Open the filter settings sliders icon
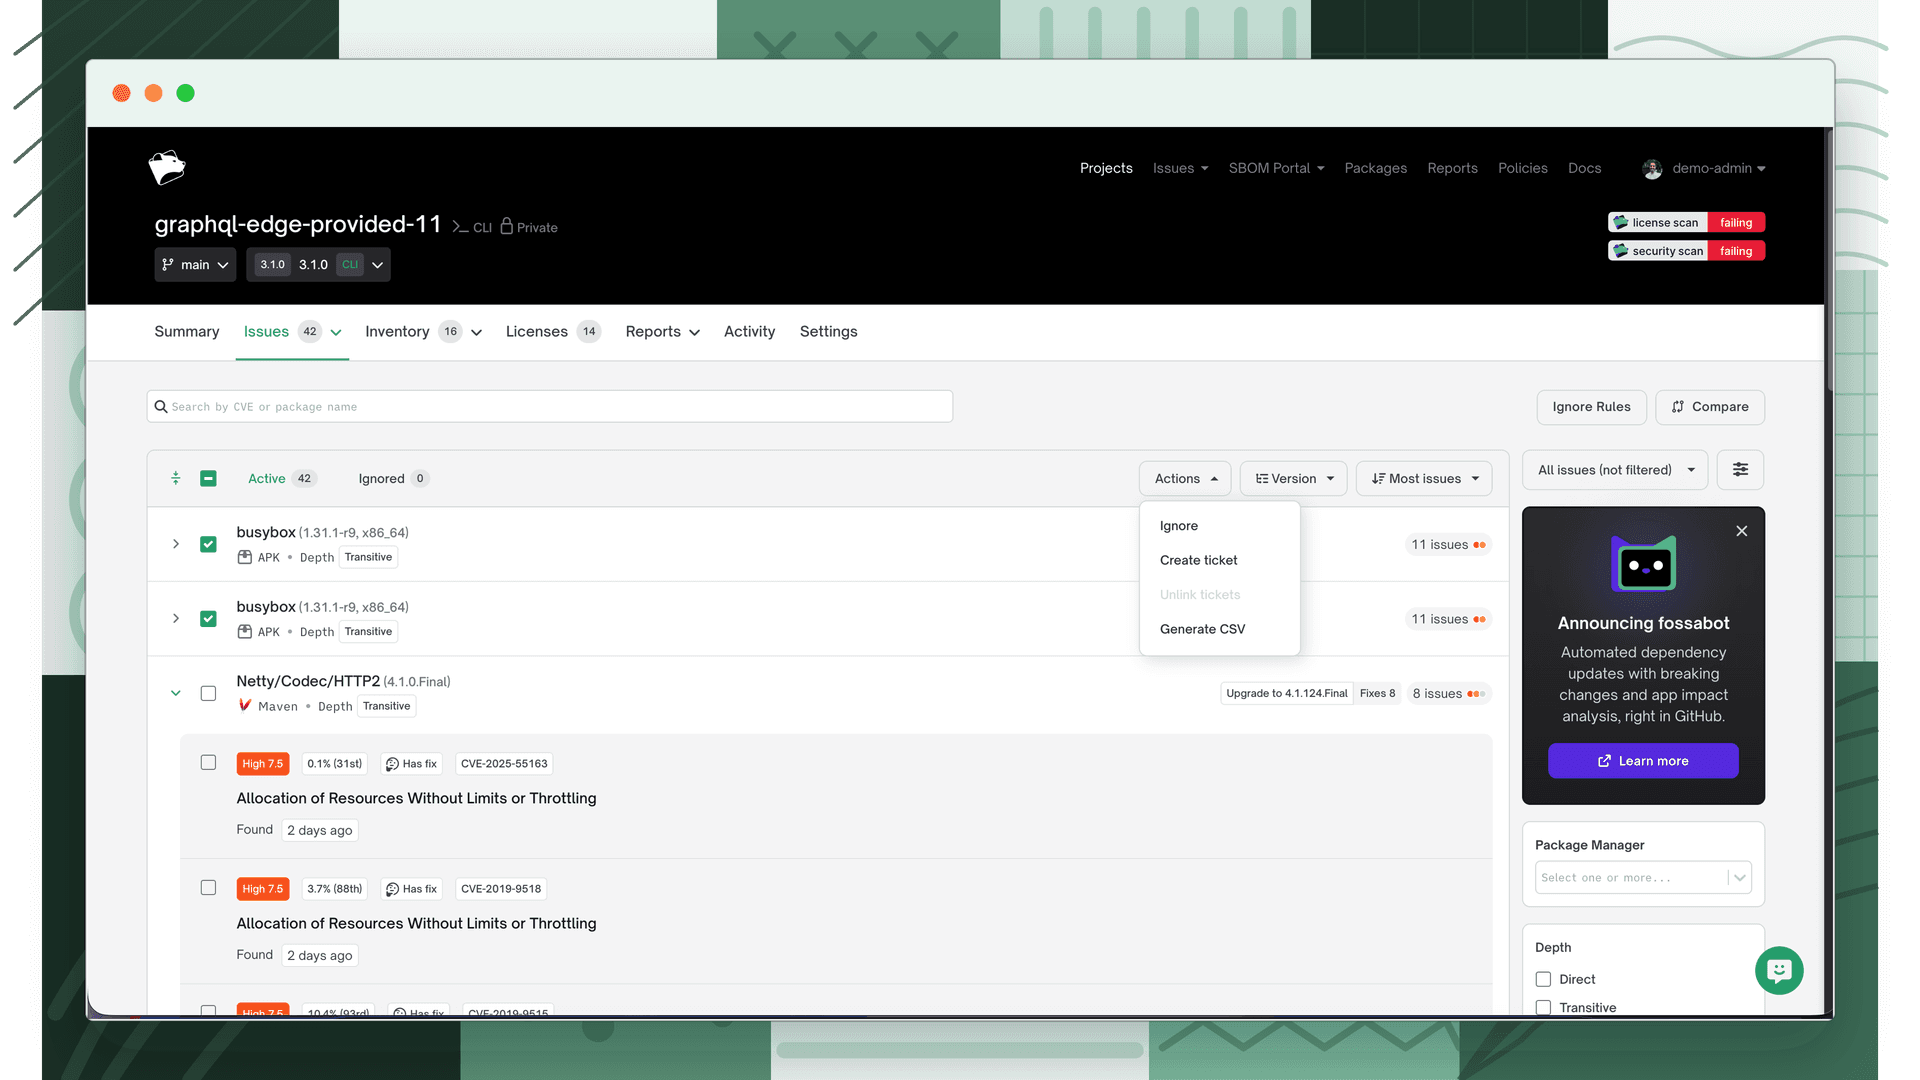This screenshot has width=1920, height=1080. (1740, 470)
